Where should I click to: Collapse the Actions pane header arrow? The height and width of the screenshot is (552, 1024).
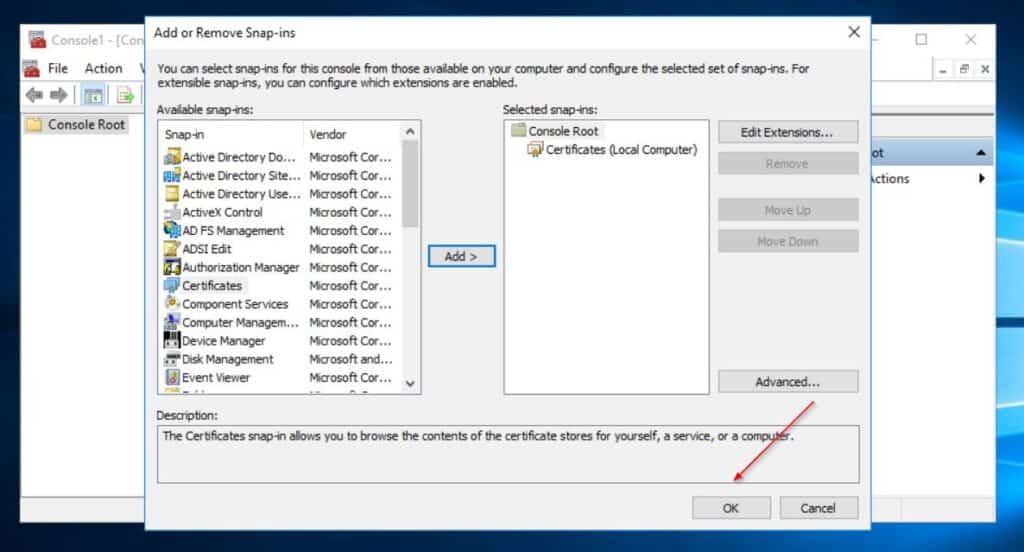coord(981,153)
